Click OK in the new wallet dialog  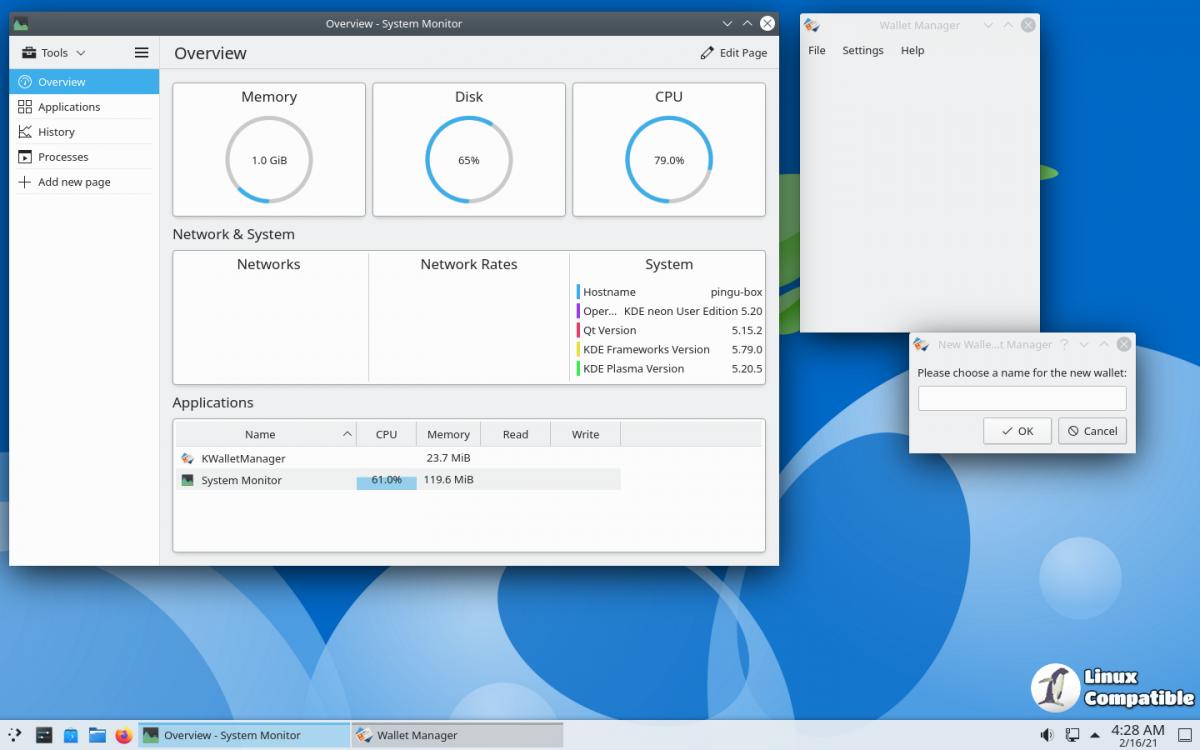[x=1013, y=431]
